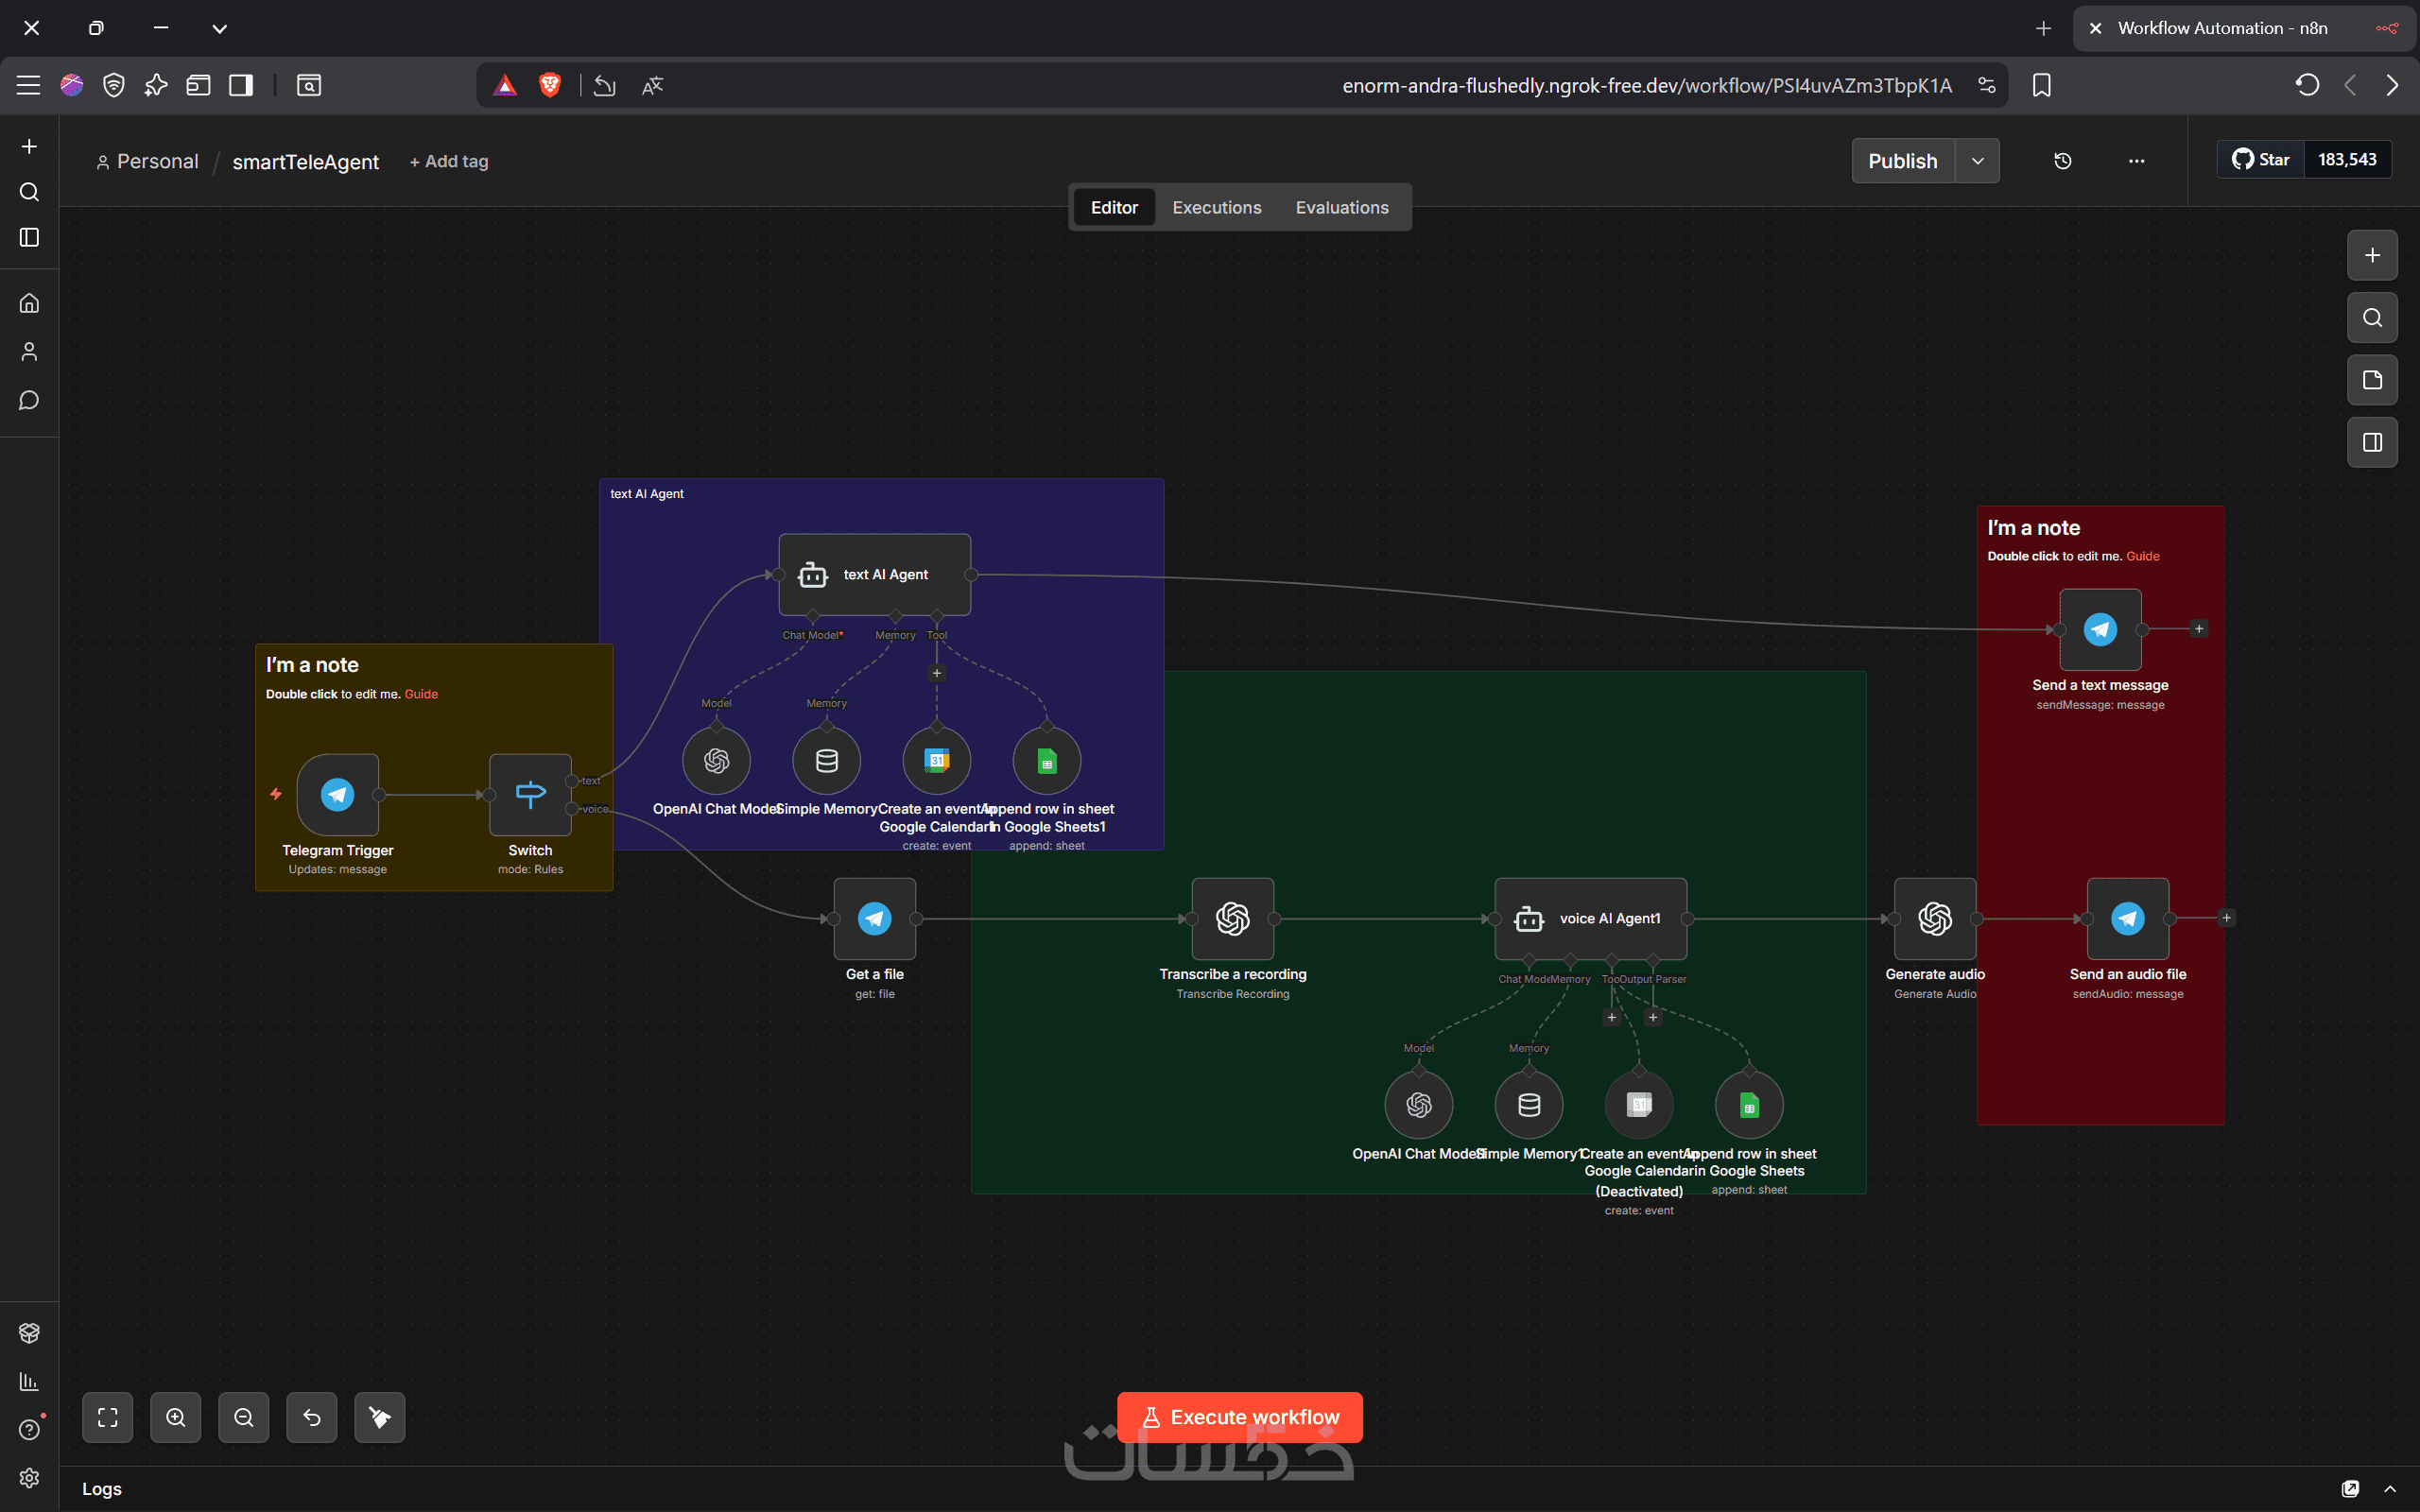Switch to the Evaluations tab

click(x=1341, y=207)
